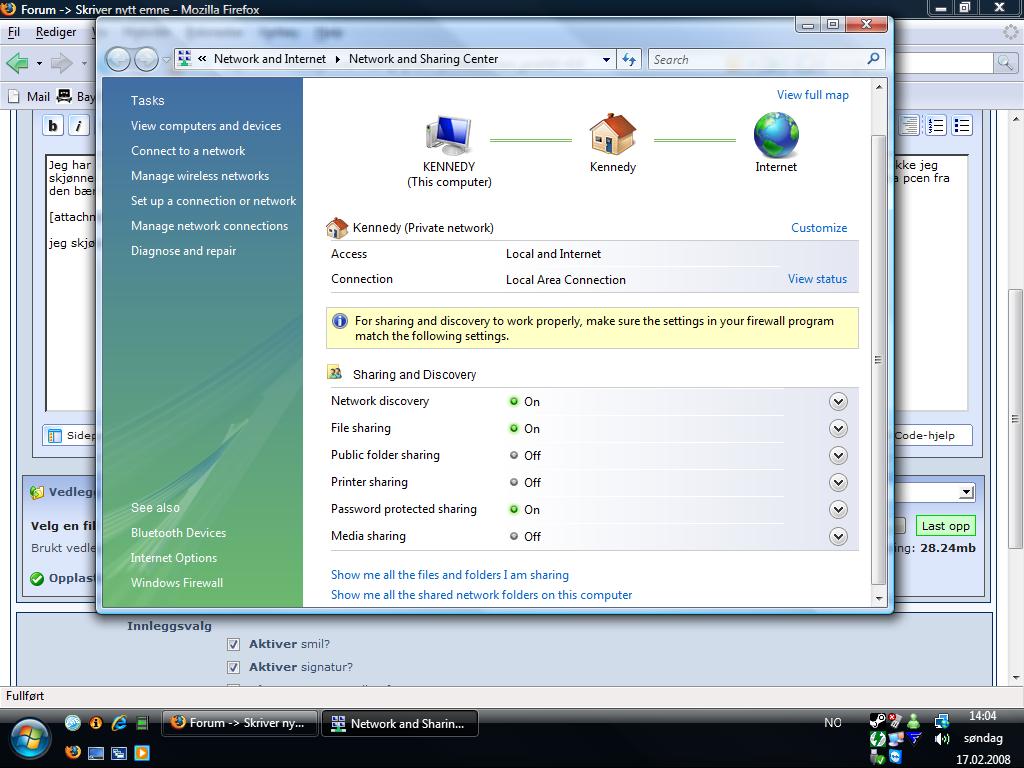This screenshot has height=768, width=1024.
Task: Switch to the Forum Firefox taskbar button
Action: coord(240,723)
